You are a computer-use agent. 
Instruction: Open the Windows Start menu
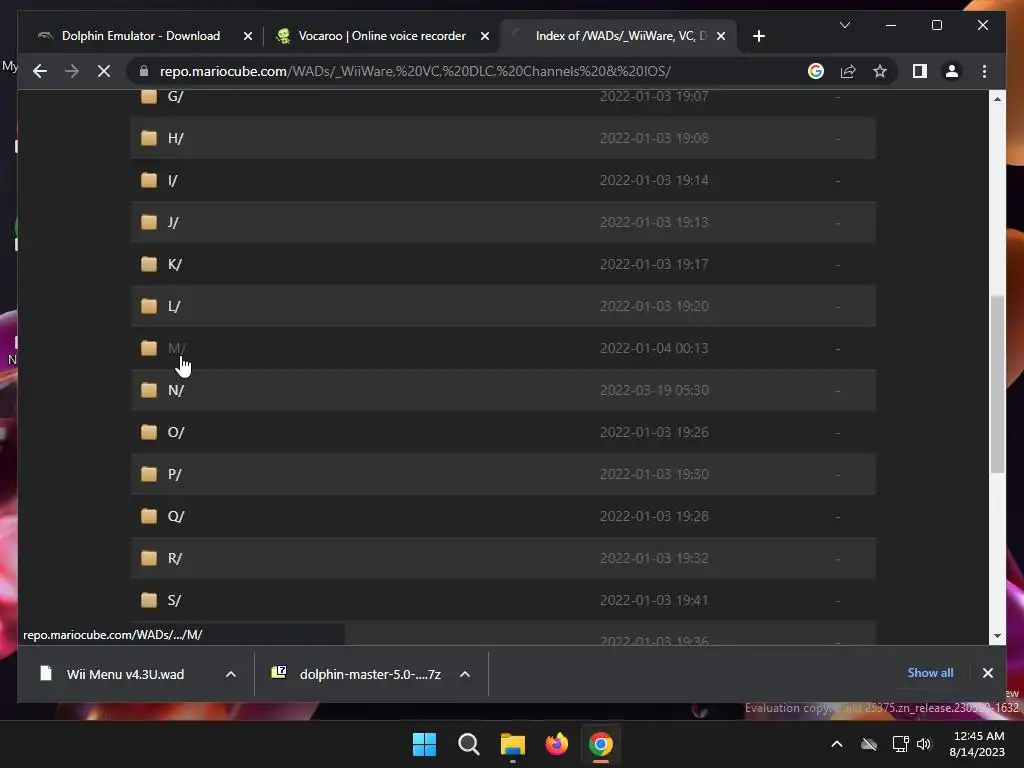pos(424,744)
